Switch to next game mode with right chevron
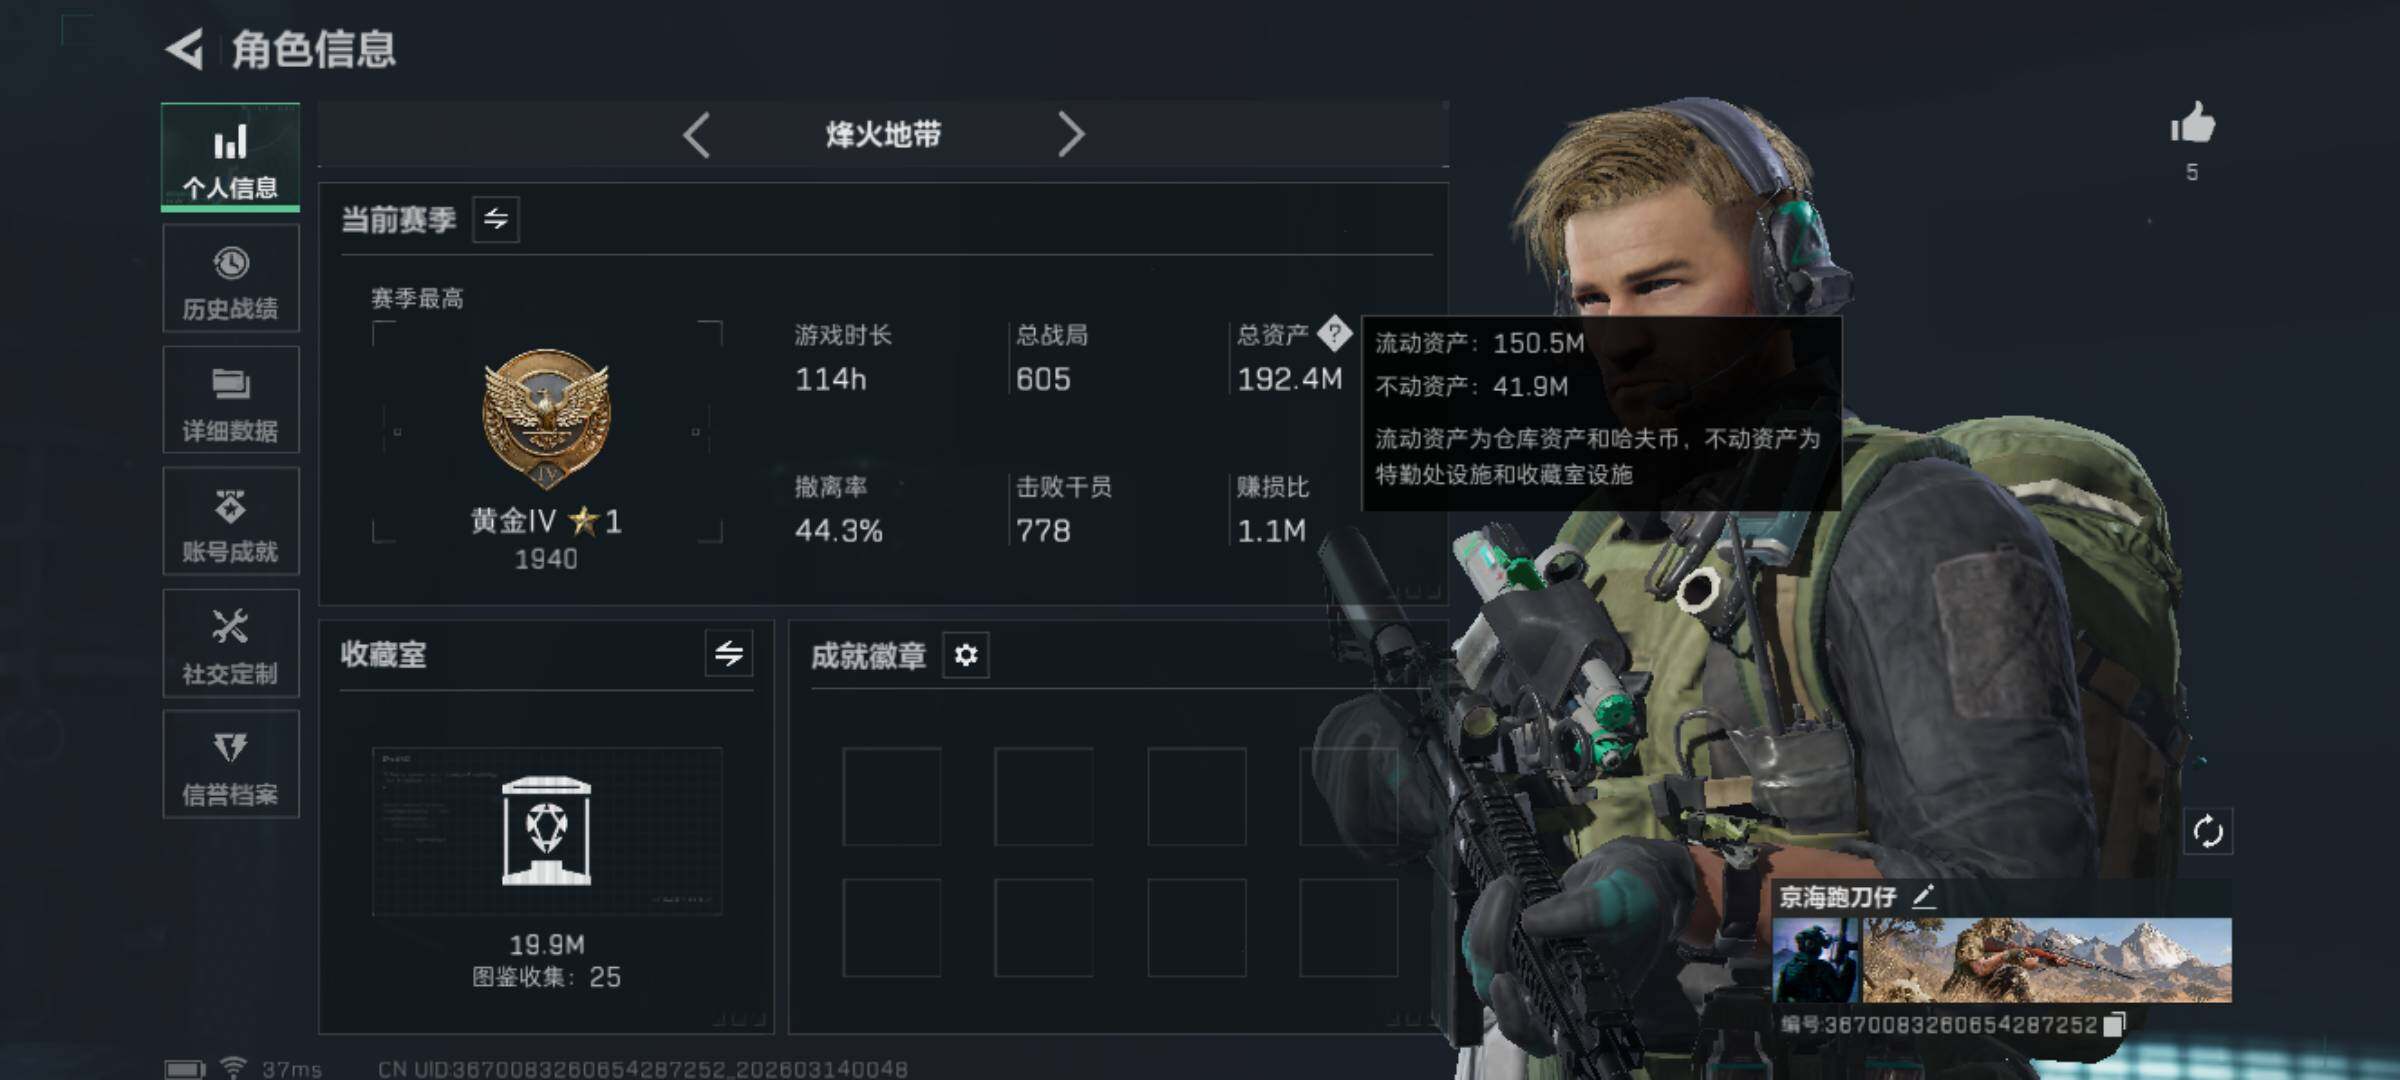 (x=1070, y=135)
